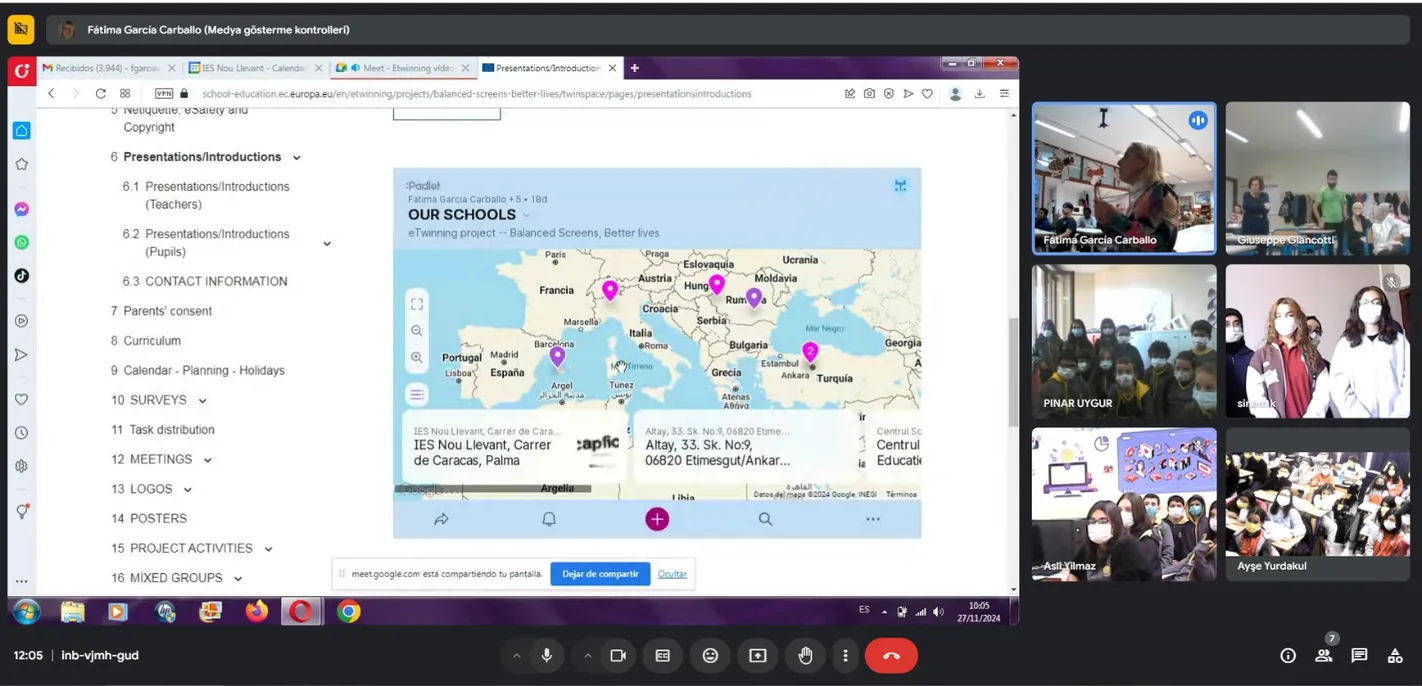Screen dimensions: 1422x686
Task: Switch to the IES Nou Llevant Calendar tab
Action: pyautogui.click(x=255, y=68)
